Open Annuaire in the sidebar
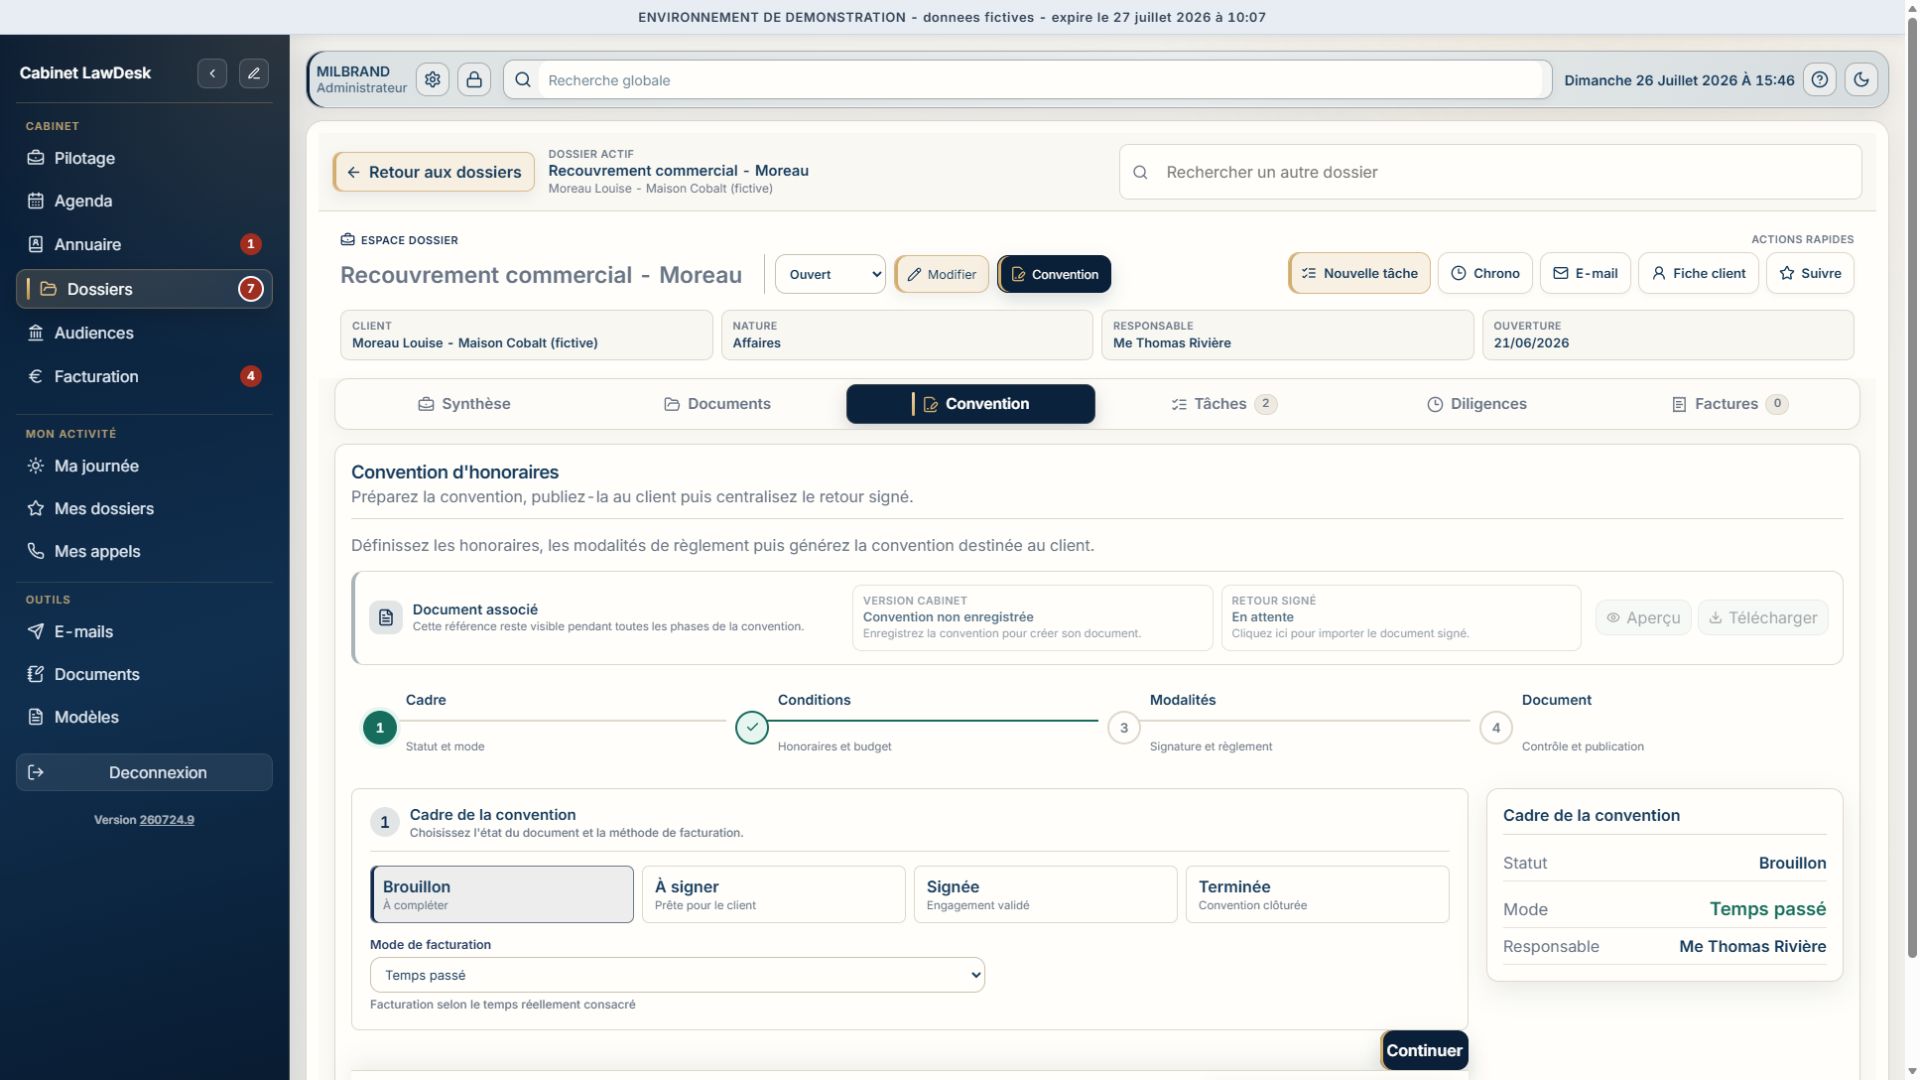 (x=144, y=244)
